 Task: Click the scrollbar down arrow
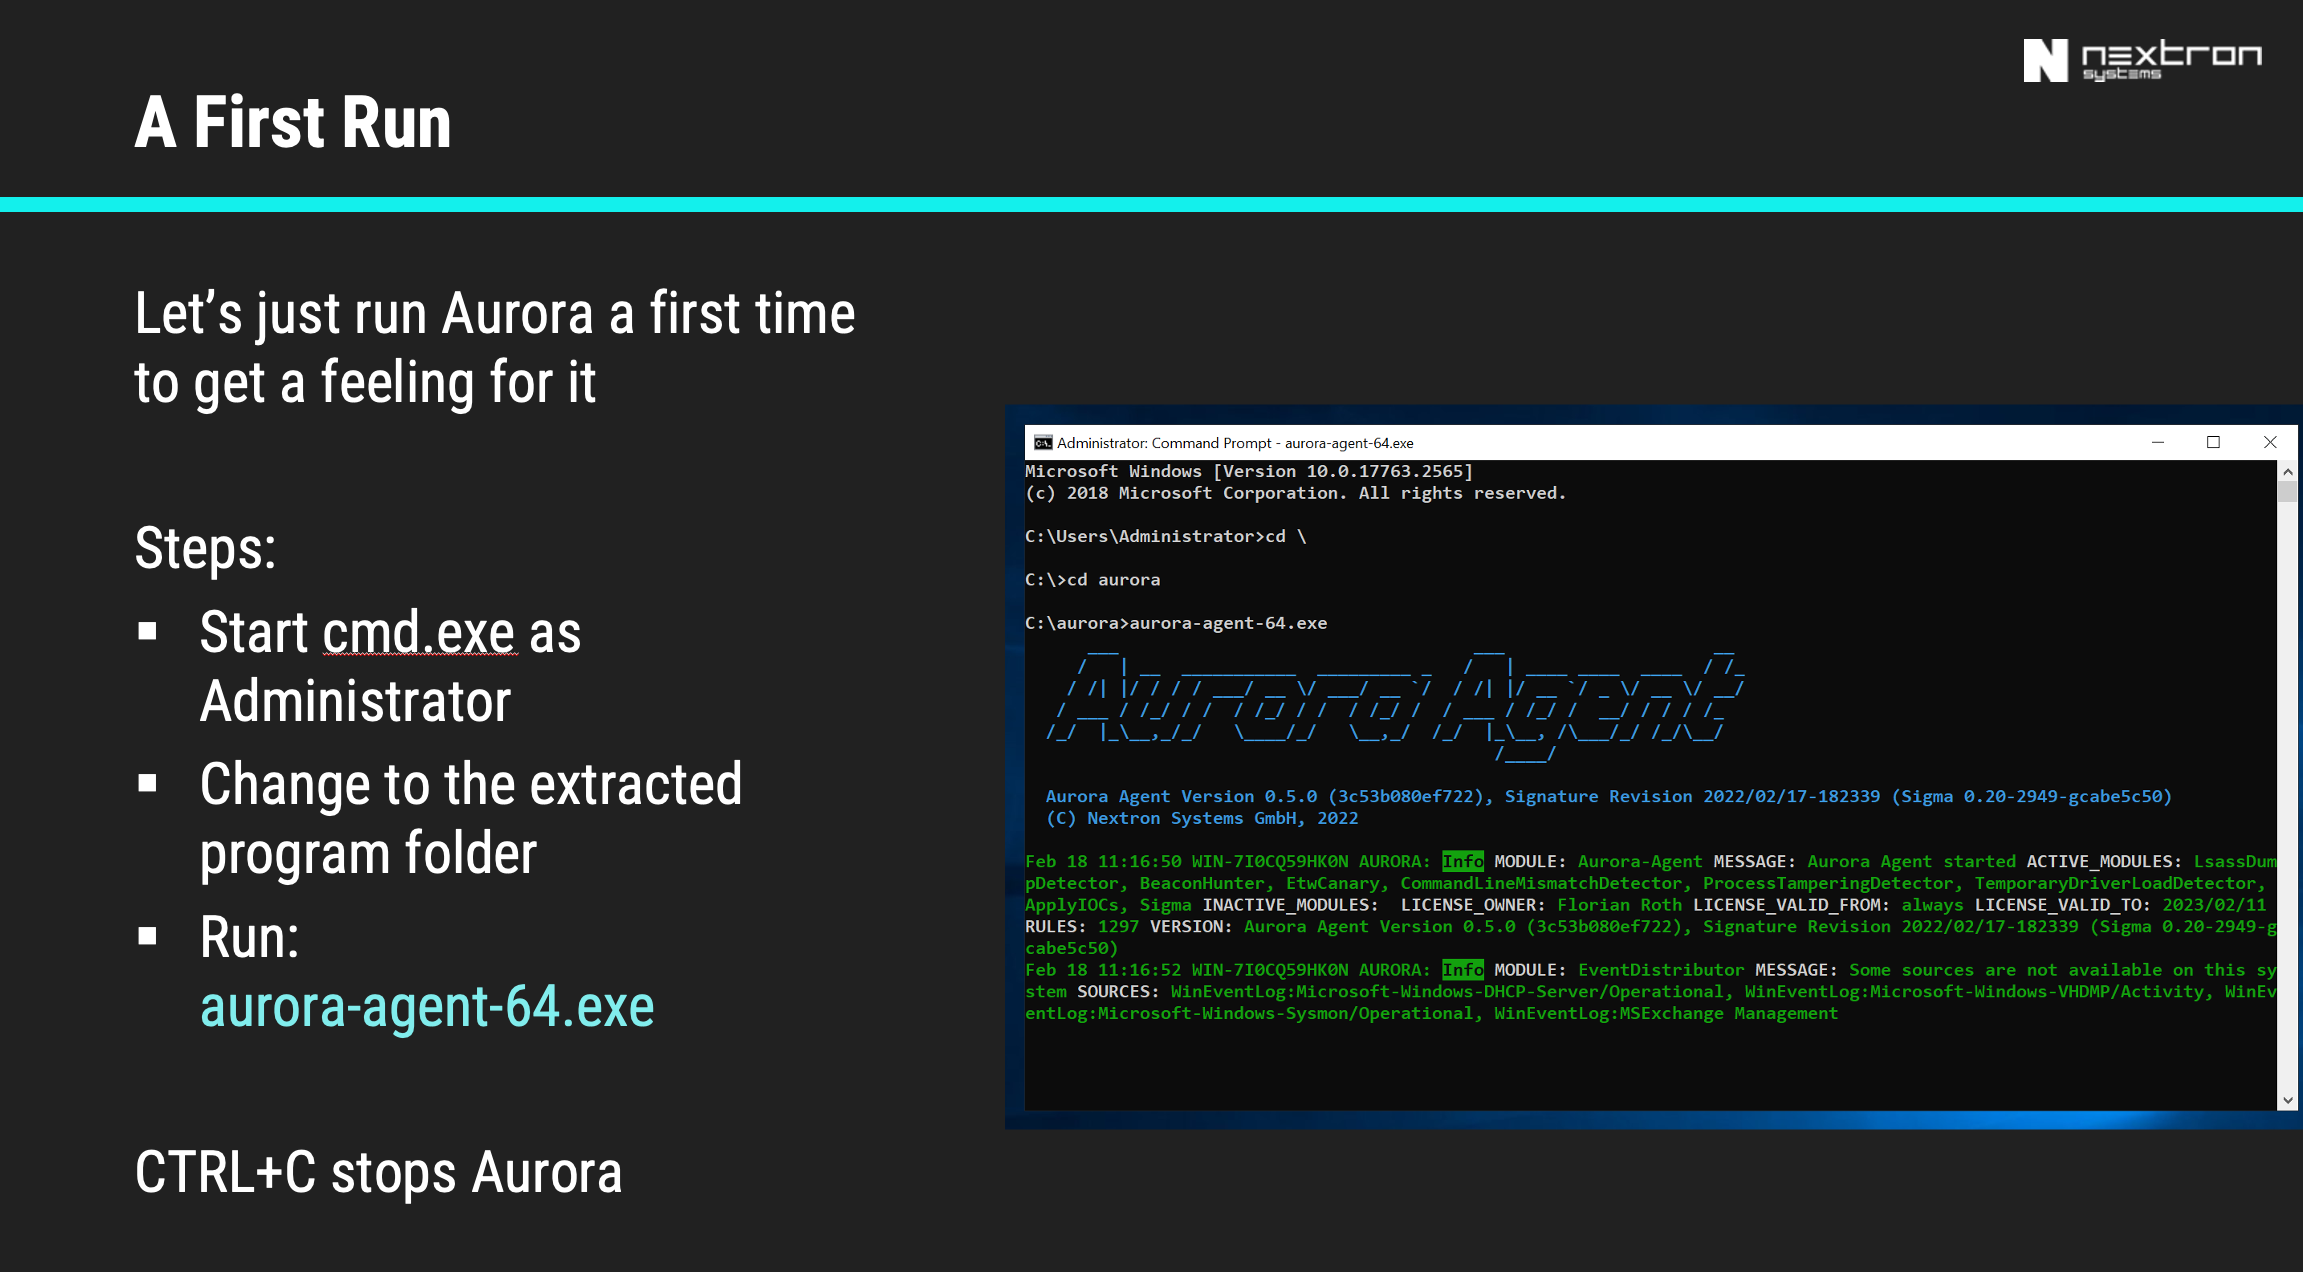coord(2287,1100)
